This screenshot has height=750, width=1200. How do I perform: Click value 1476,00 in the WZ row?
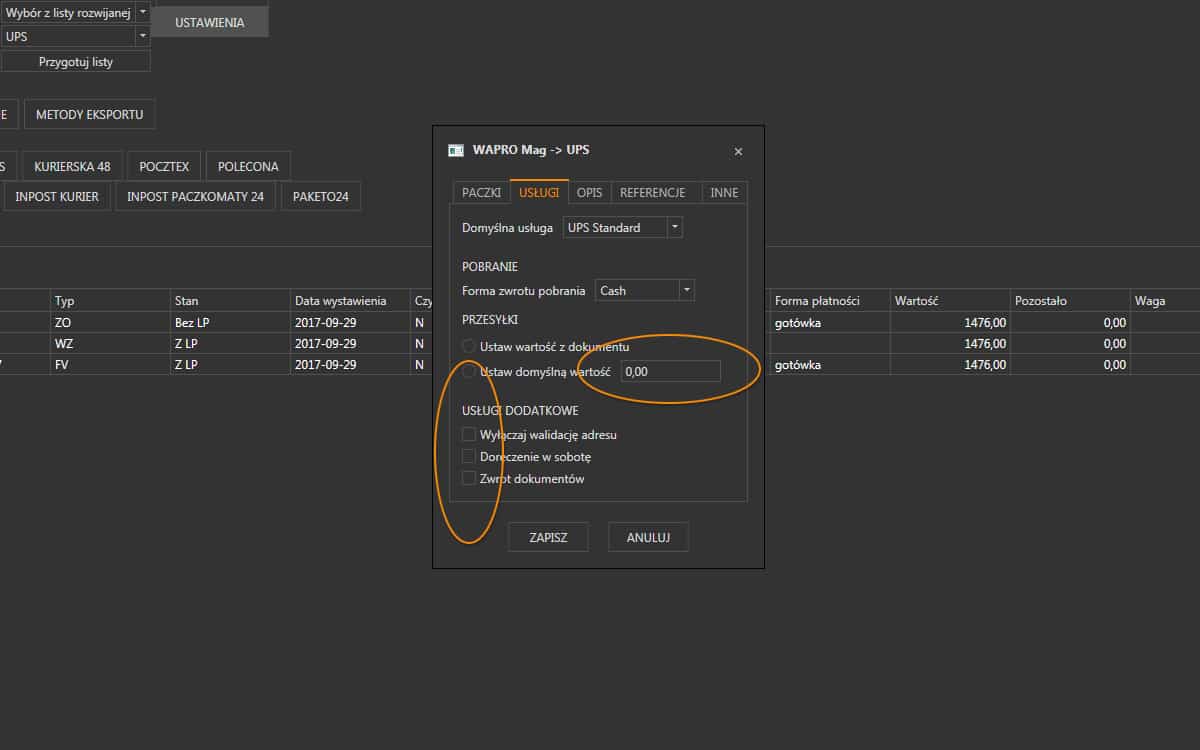click(x=950, y=344)
